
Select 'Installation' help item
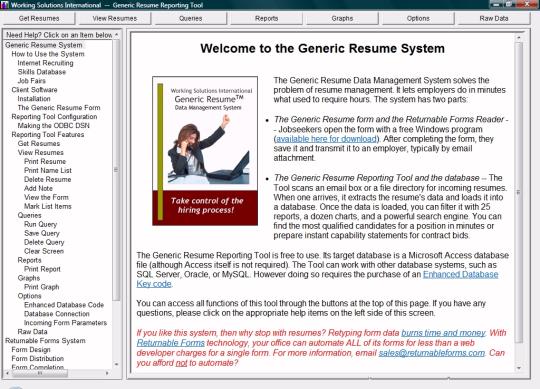[34, 99]
